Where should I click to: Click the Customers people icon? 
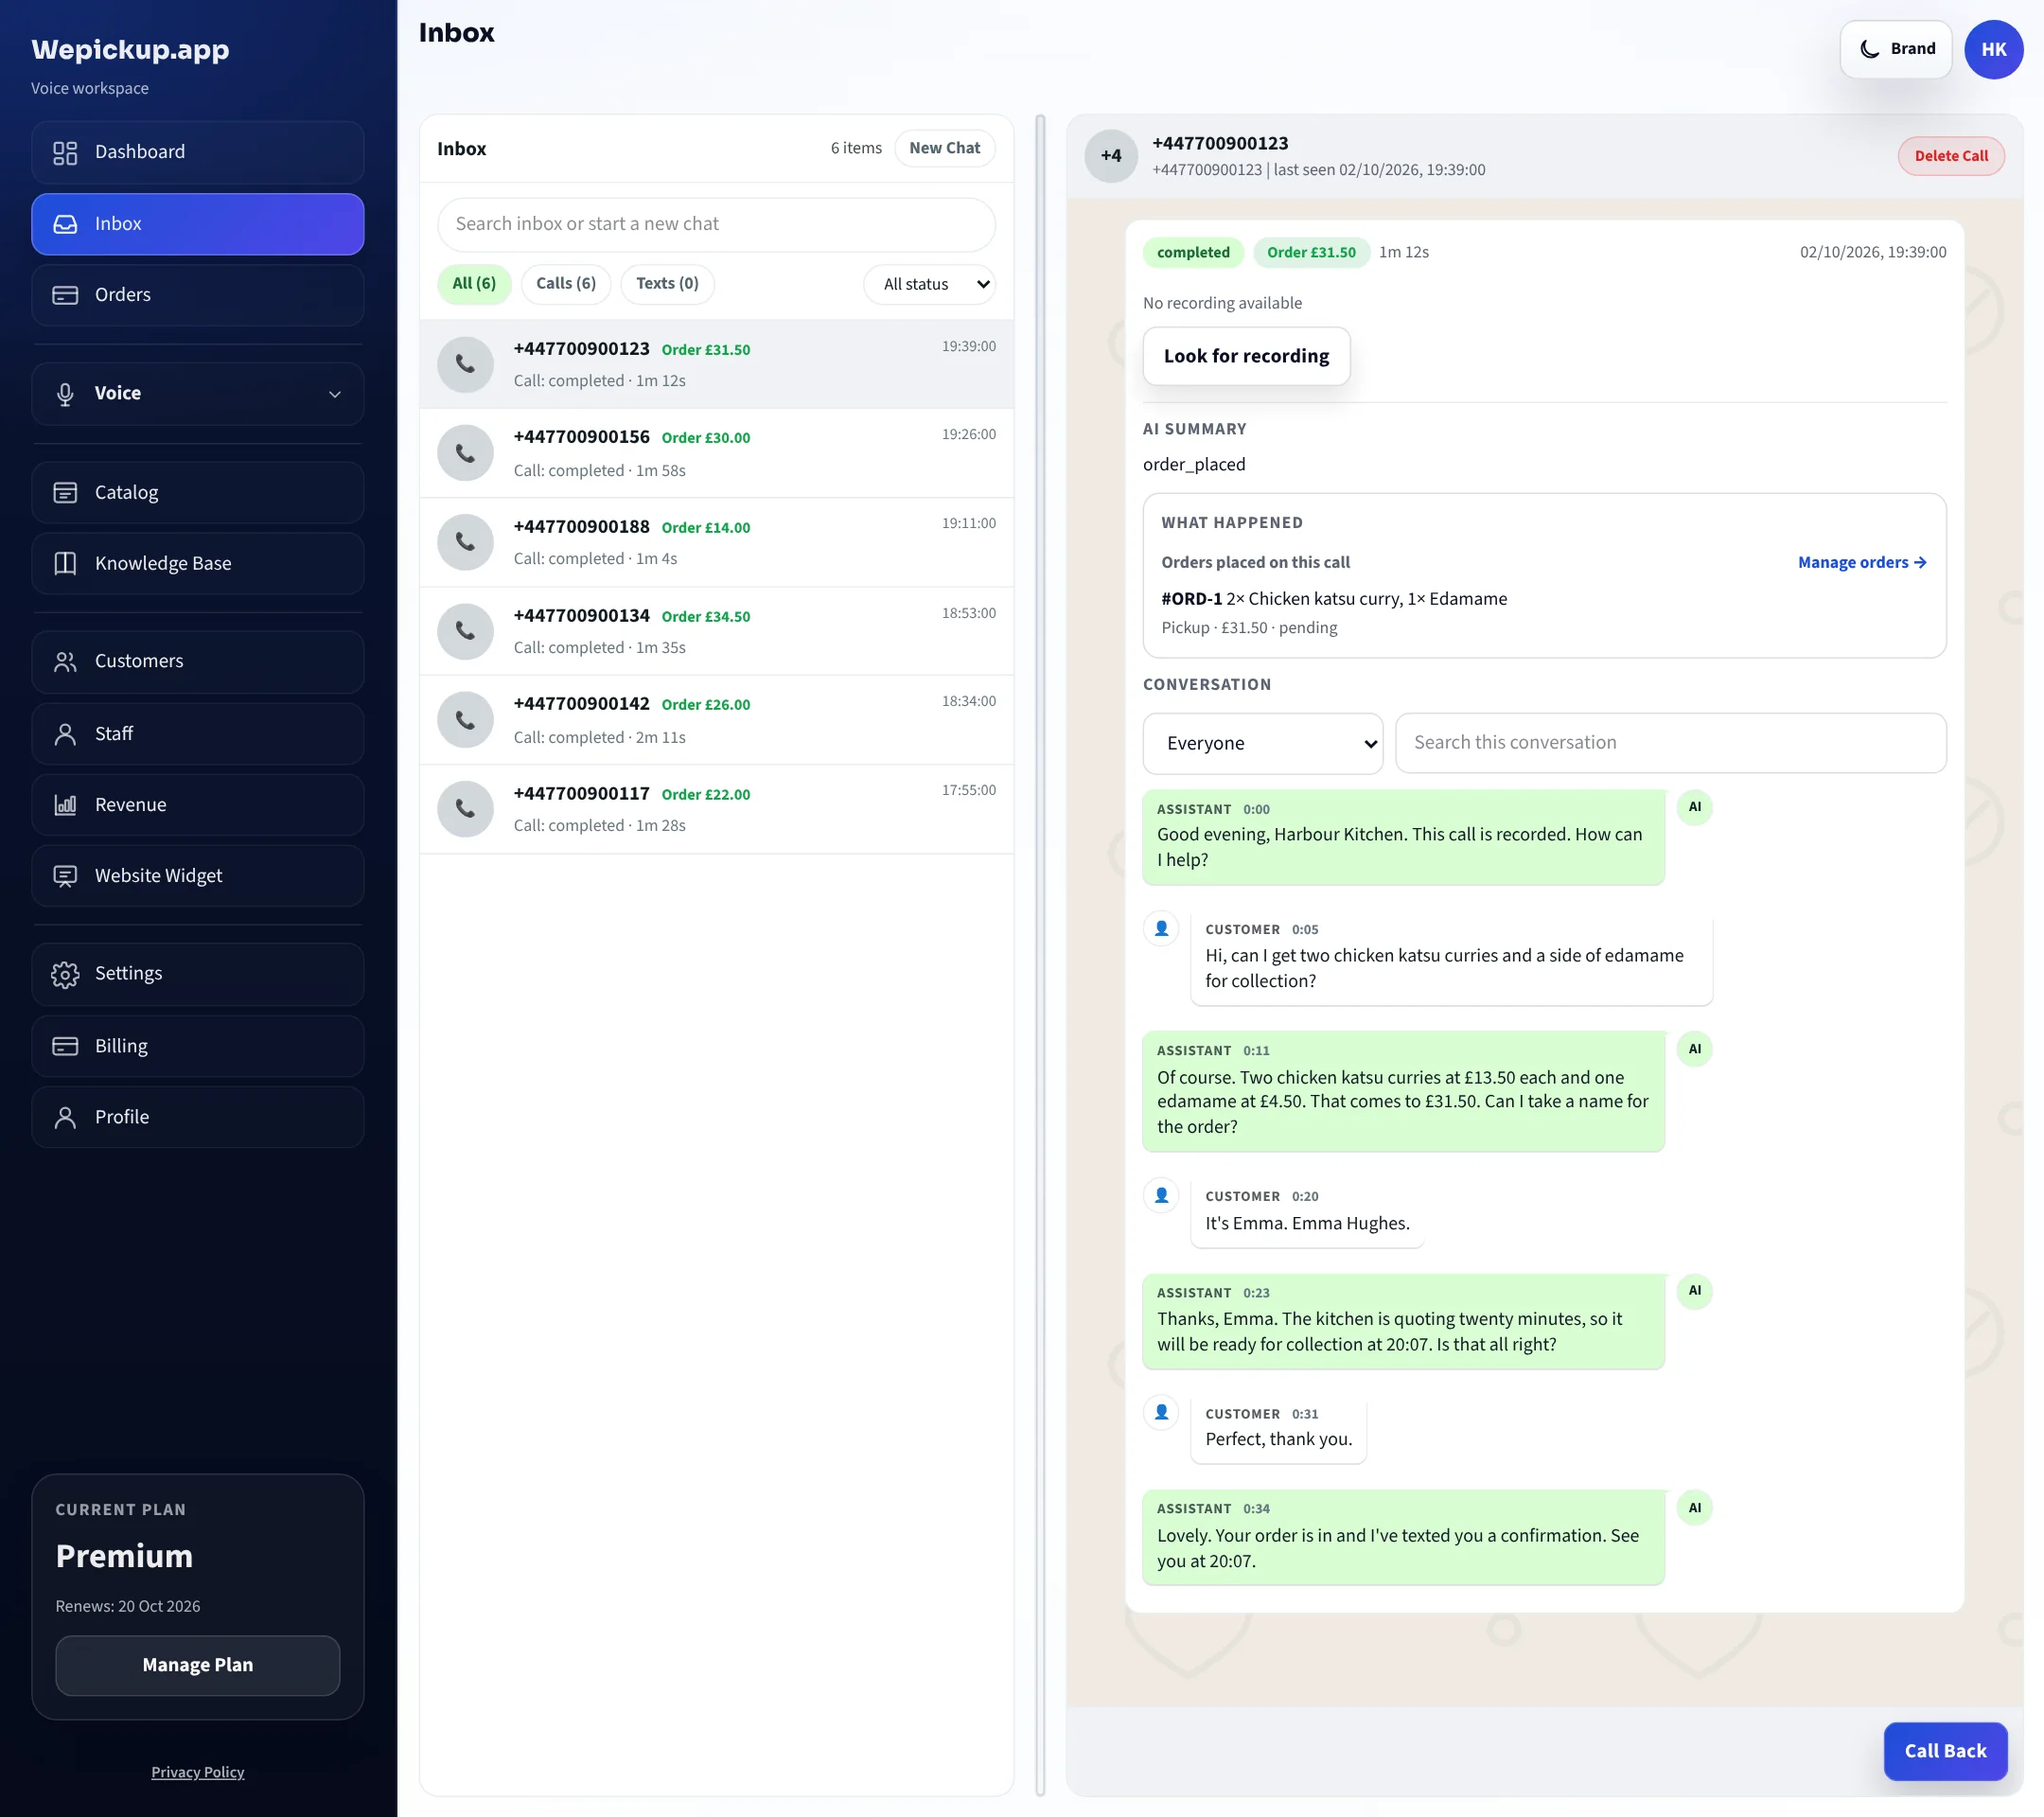65,661
